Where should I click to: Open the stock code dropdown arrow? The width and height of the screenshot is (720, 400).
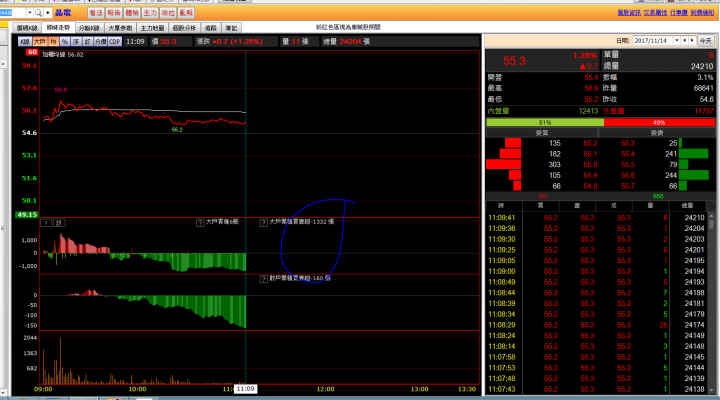click(x=30, y=13)
